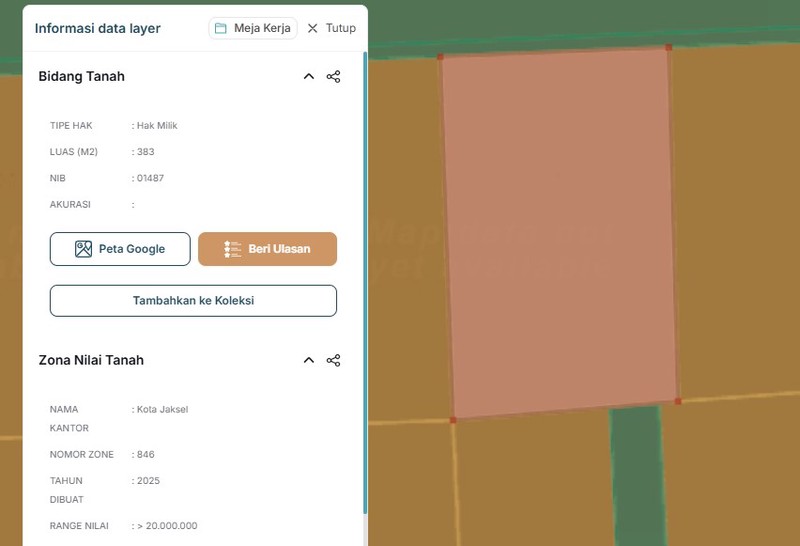Screen dimensions: 800x546
Task: Open the Meja Kerja workspace
Action: (x=253, y=28)
